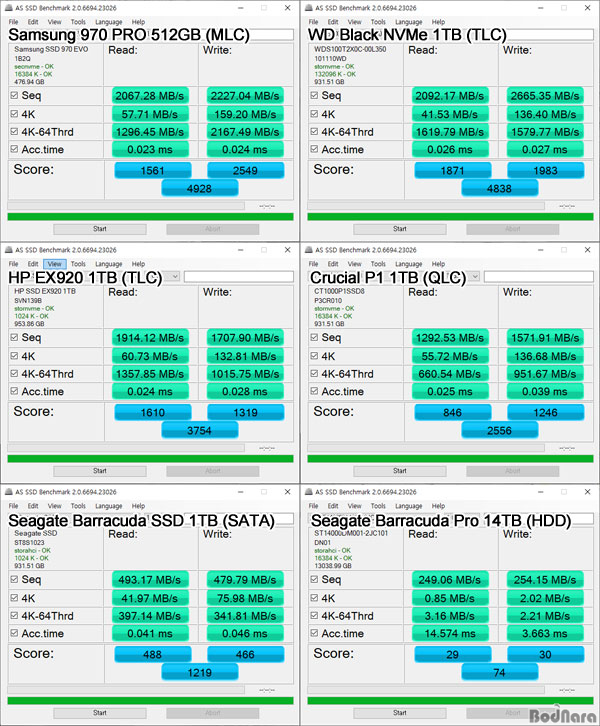Toggle Acc.time checkbox in Seagate Barracuda SSD window
The height and width of the screenshot is (726, 600).
pos(14,633)
